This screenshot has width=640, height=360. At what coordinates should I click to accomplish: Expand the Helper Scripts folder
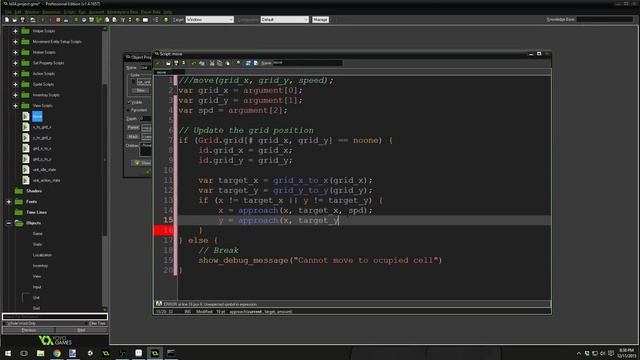click(15, 31)
